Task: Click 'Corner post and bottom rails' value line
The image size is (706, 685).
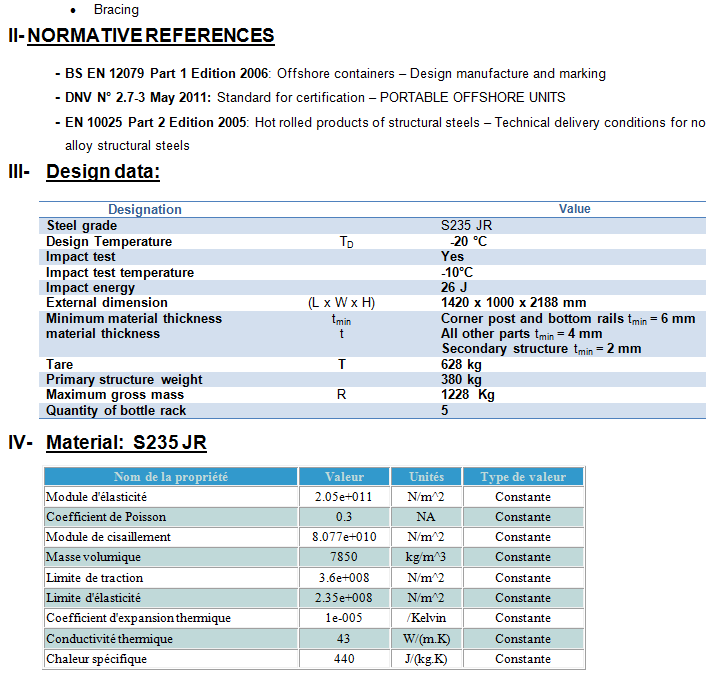Action: (568, 319)
